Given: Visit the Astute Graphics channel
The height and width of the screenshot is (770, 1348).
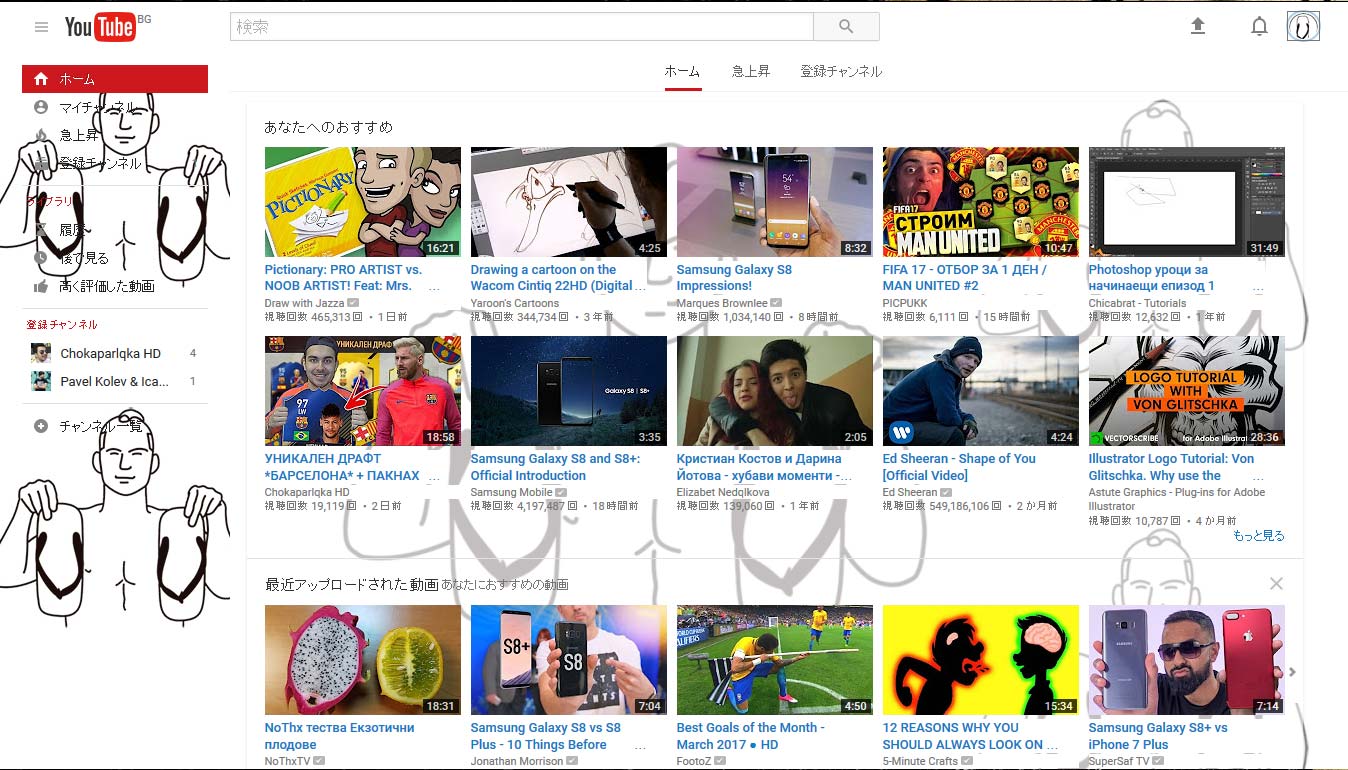Looking at the screenshot, I should coord(1177,499).
